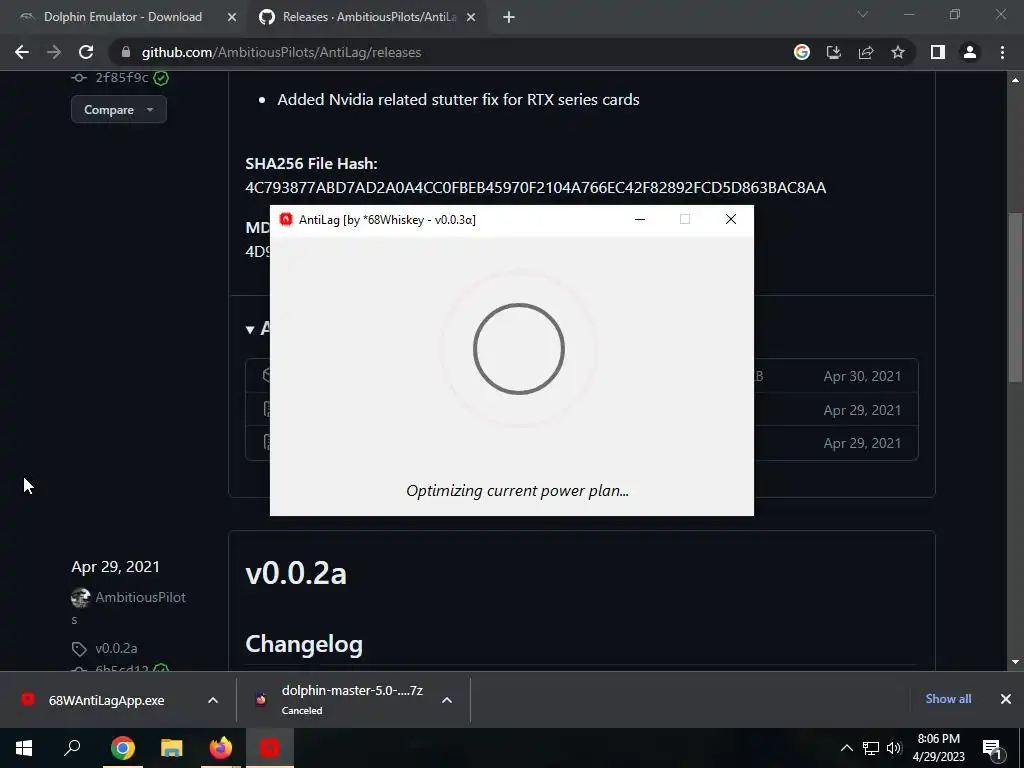Click 'Optimizing current power plan...' status text
This screenshot has height=768, width=1024.
(517, 490)
